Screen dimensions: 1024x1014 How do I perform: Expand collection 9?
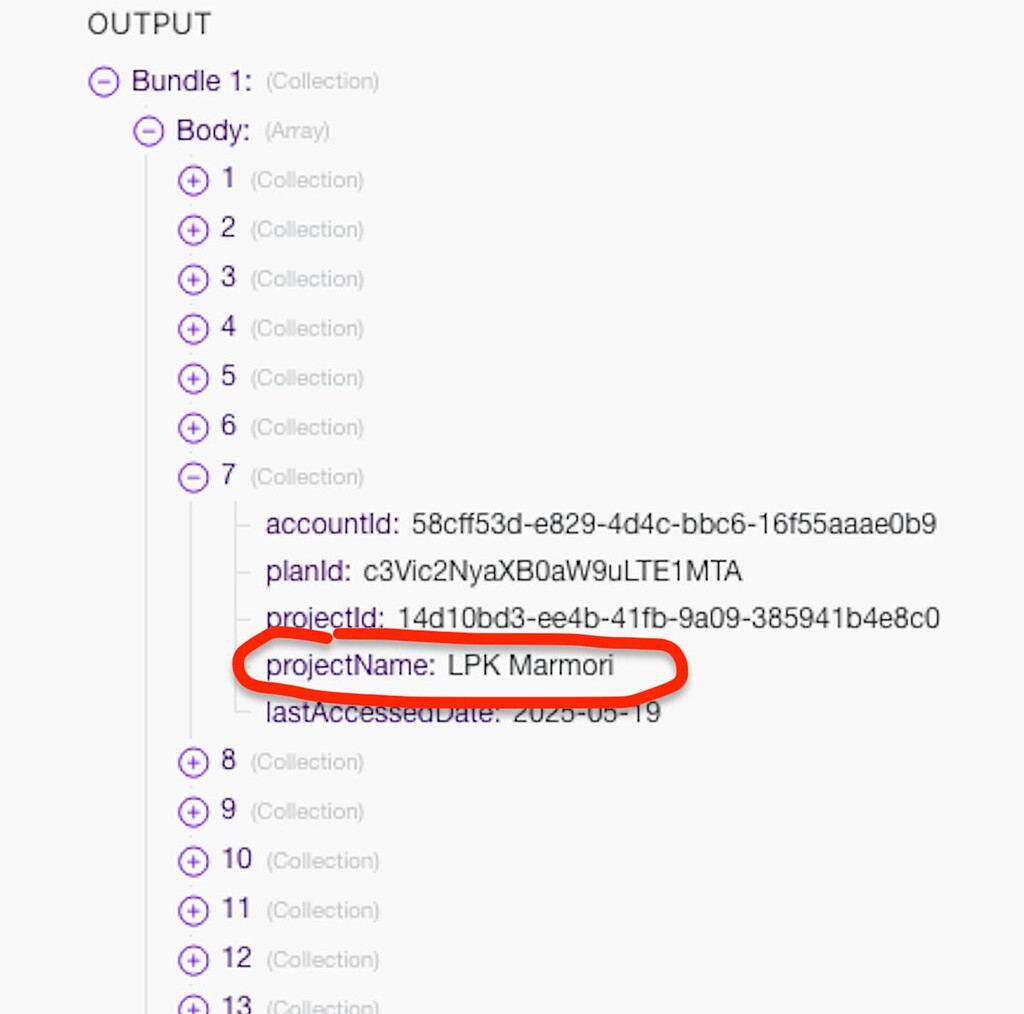pyautogui.click(x=192, y=811)
